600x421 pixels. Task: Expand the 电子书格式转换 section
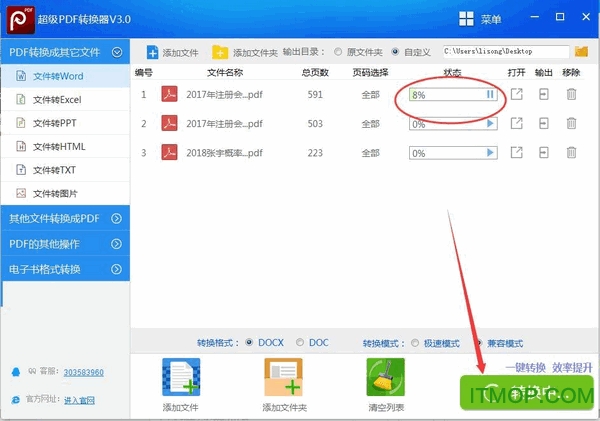pyautogui.click(x=116, y=269)
